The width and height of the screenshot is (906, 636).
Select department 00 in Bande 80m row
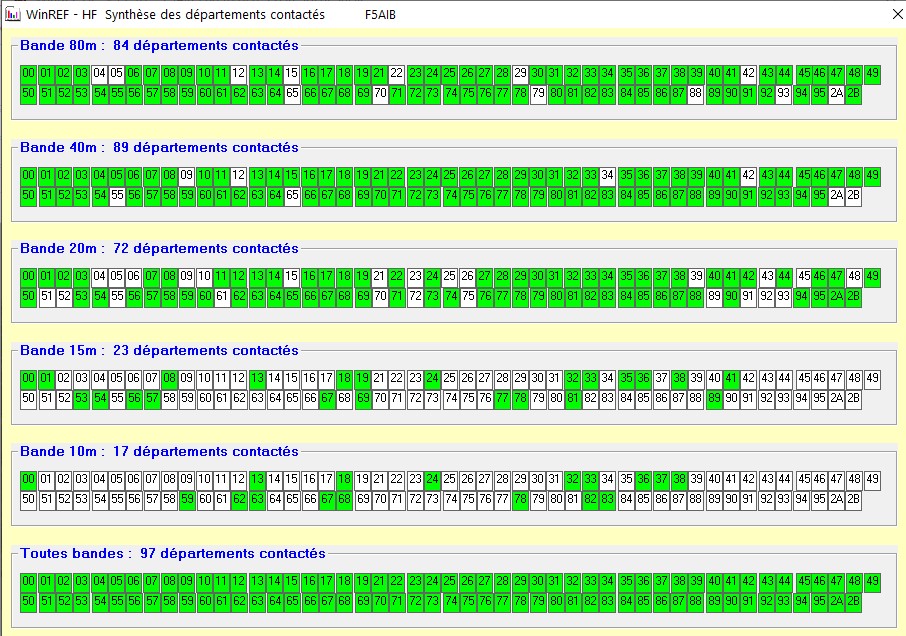(x=28, y=73)
